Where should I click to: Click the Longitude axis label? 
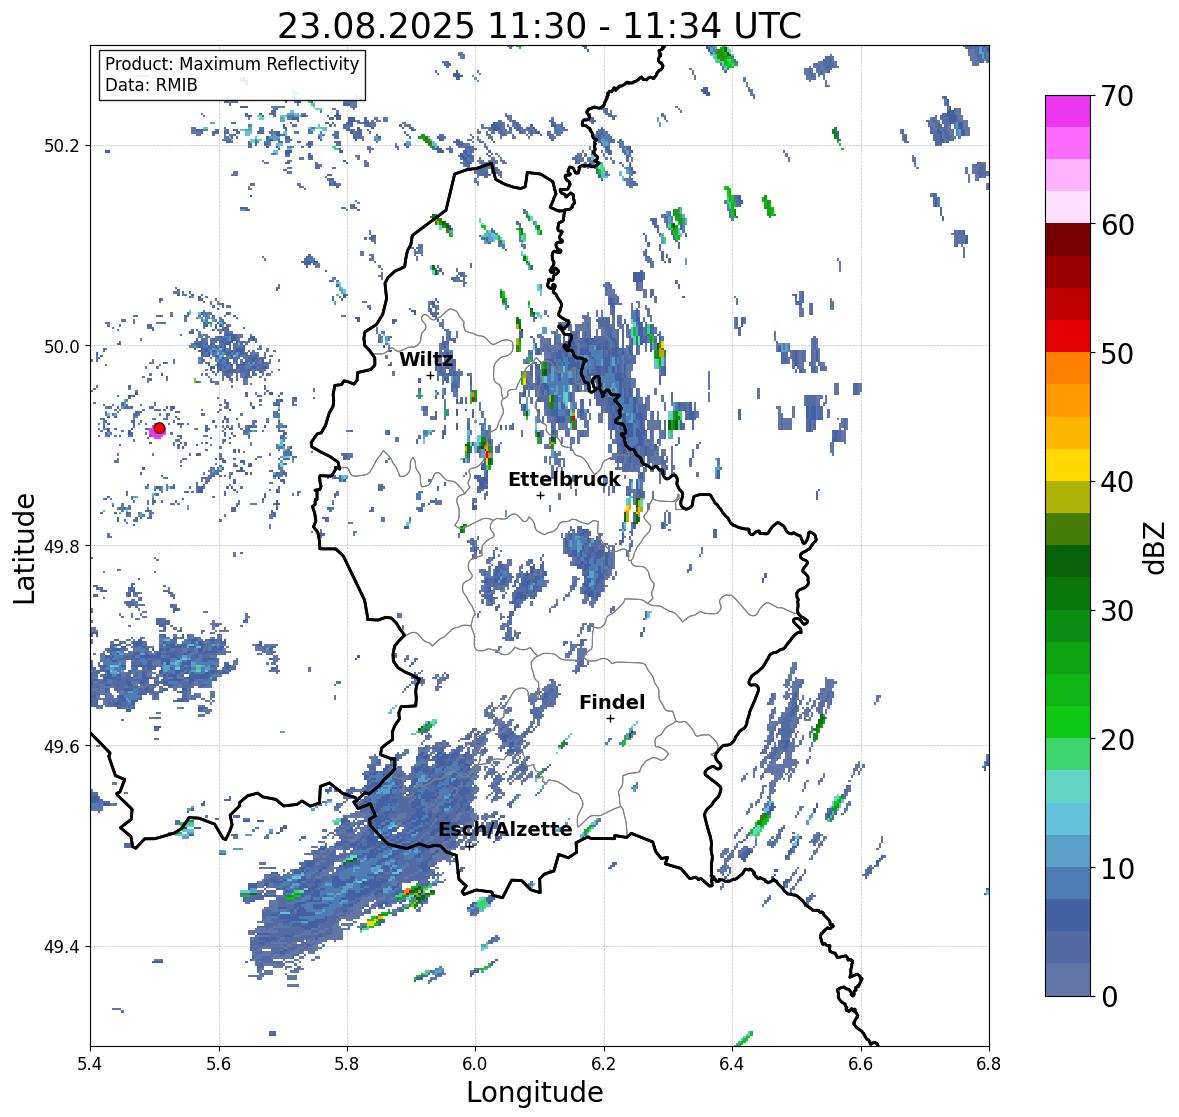click(535, 1092)
